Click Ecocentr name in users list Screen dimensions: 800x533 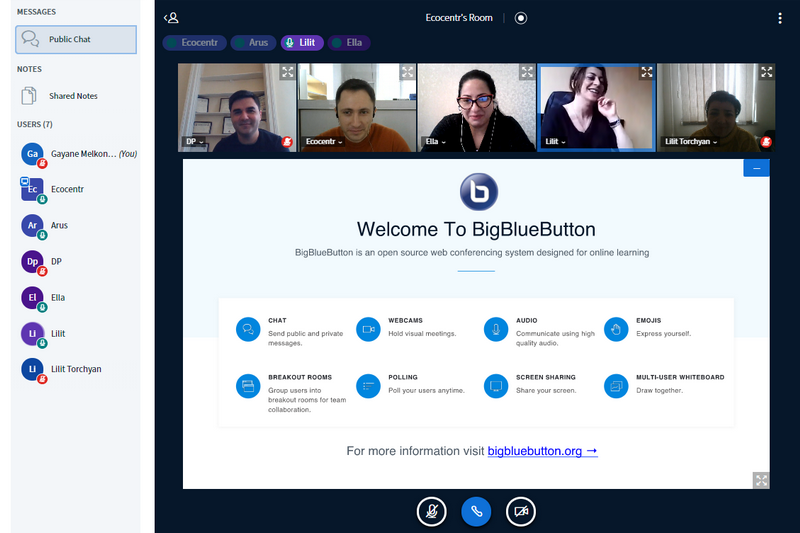point(67,189)
